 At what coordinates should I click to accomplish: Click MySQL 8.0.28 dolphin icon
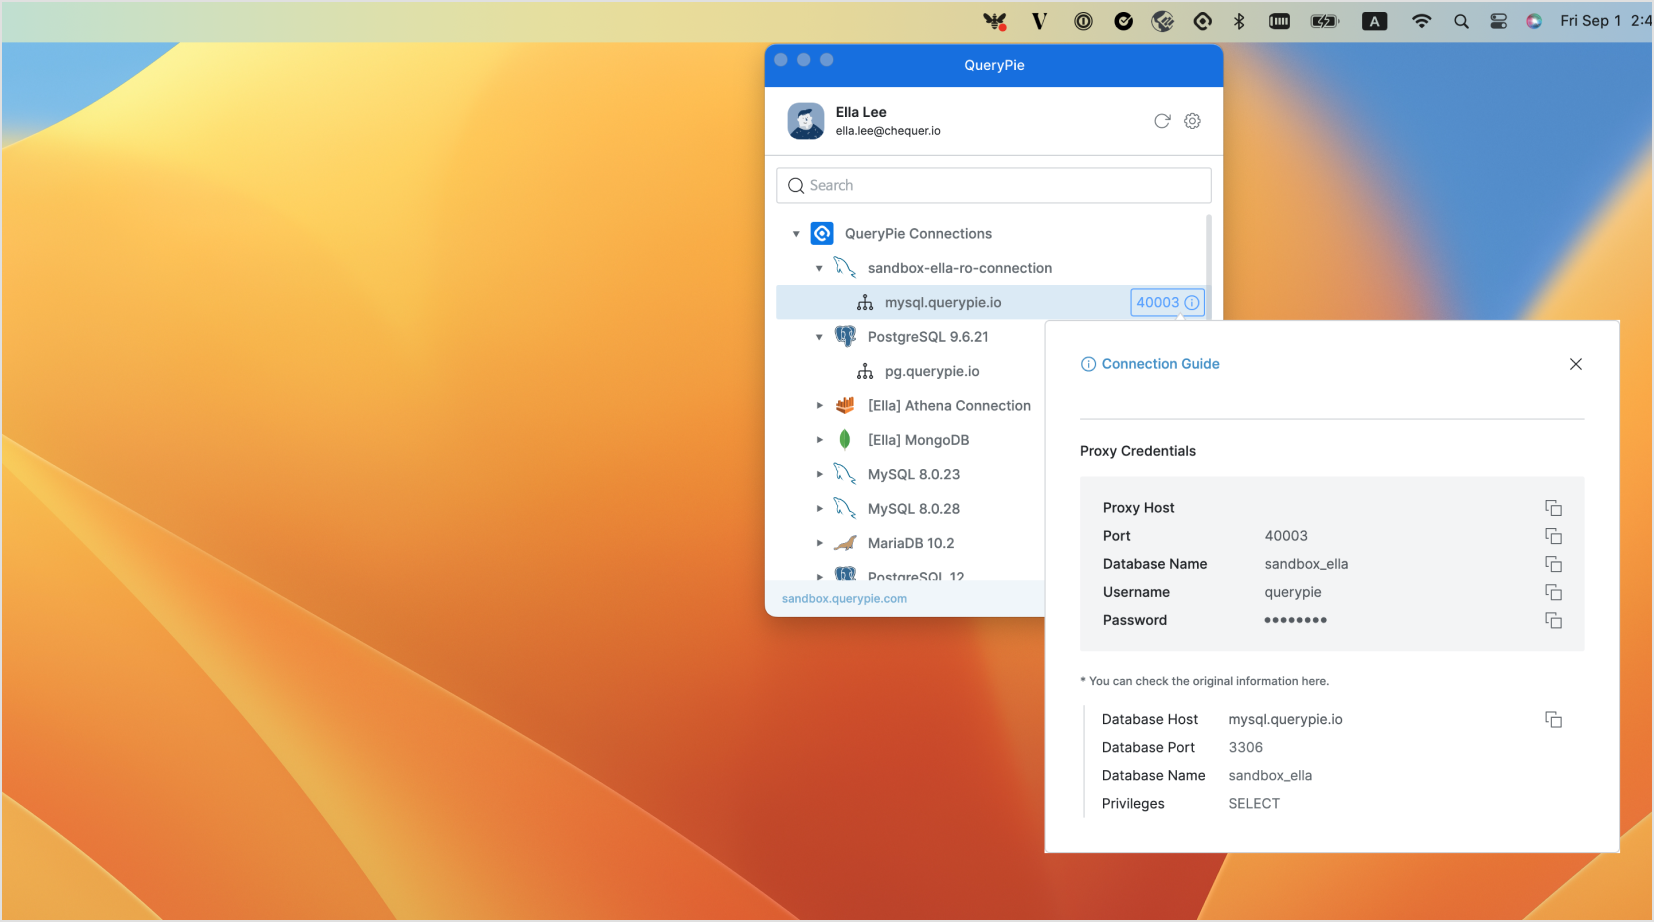click(x=845, y=508)
